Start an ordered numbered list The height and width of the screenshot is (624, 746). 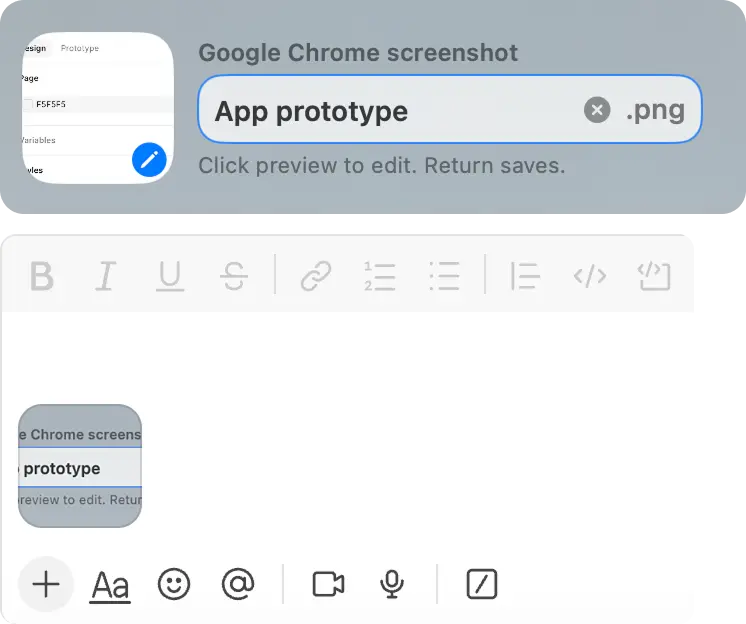pyautogui.click(x=380, y=276)
